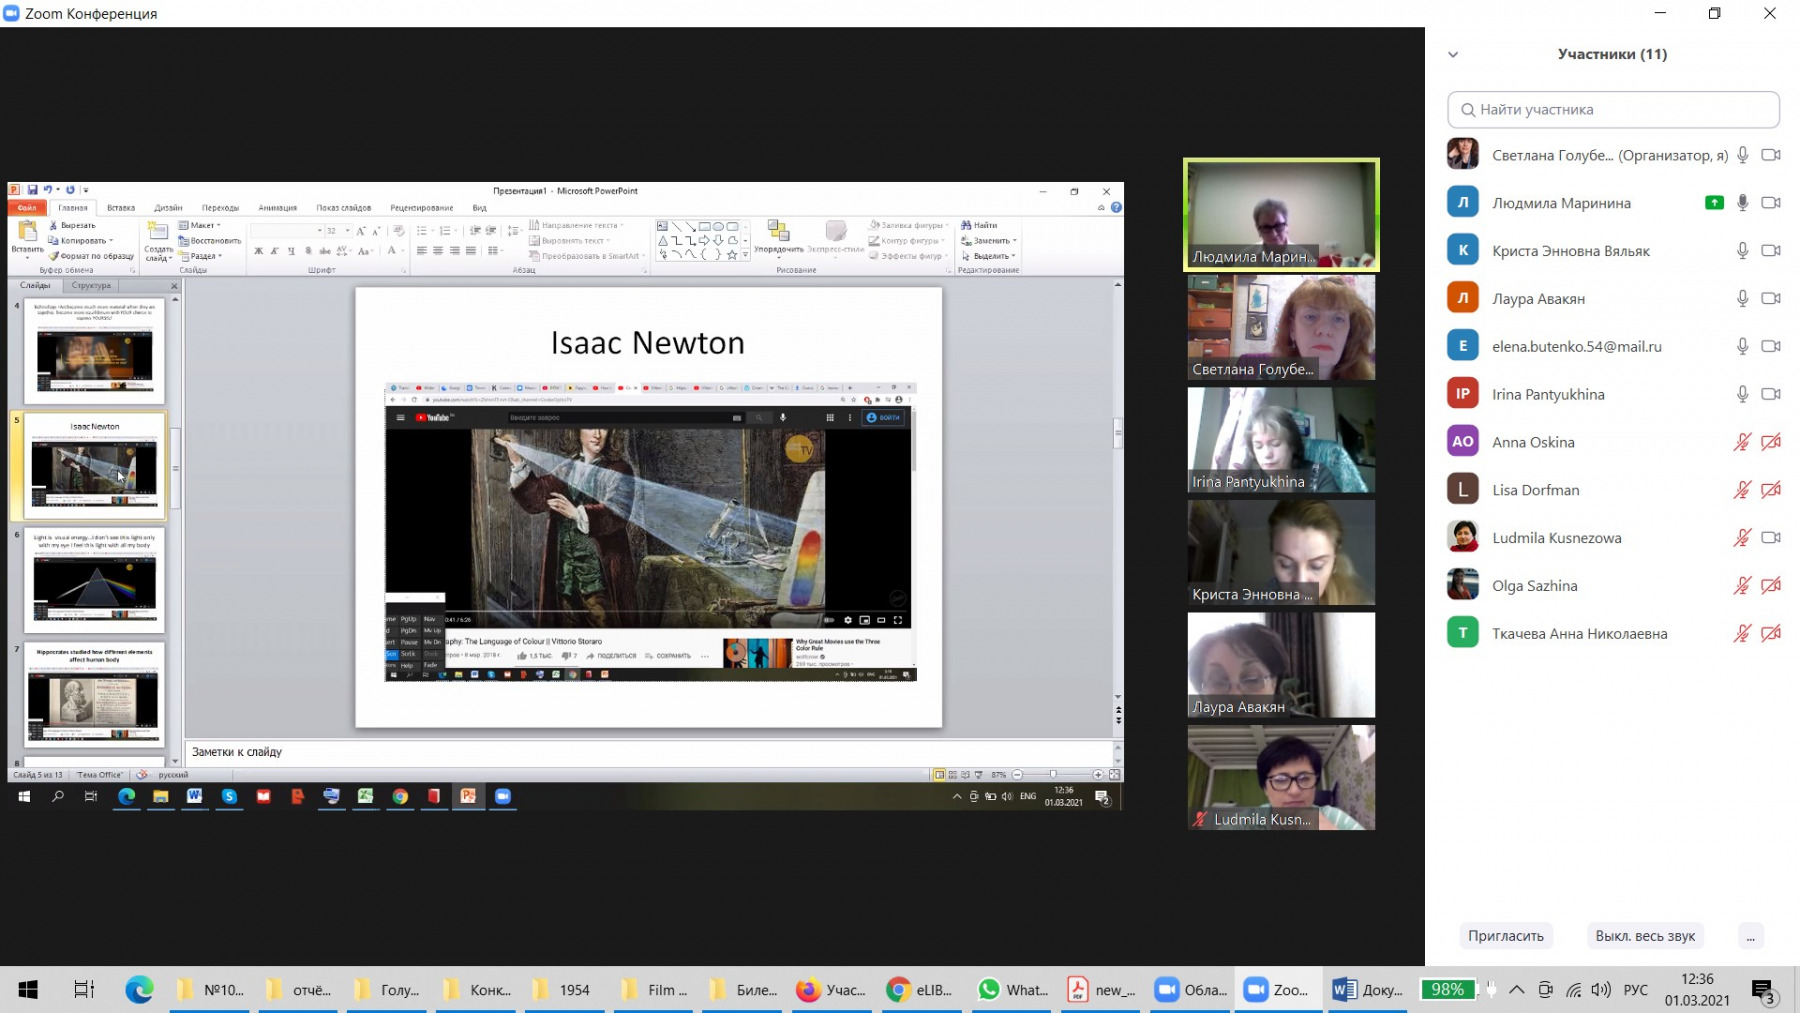The image size is (1800, 1013).
Task: Click microphone icon for Лаура Авакян
Action: click(1742, 298)
